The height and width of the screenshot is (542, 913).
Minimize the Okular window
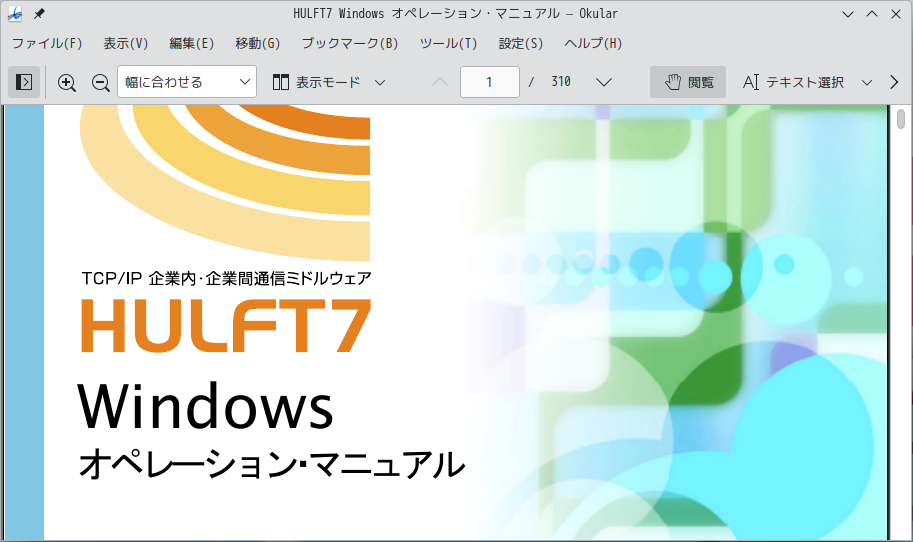point(848,14)
